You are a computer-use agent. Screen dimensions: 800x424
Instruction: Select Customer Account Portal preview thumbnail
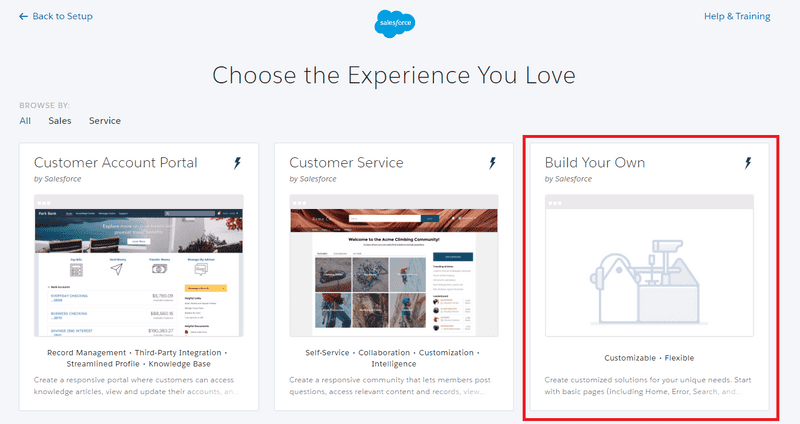pos(139,265)
